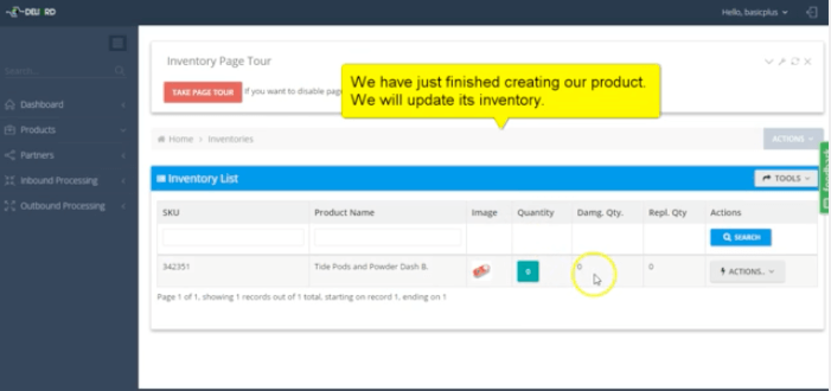The width and height of the screenshot is (831, 391).
Task: Open row 342351 ACTIONS dropdown
Action: coord(747,271)
